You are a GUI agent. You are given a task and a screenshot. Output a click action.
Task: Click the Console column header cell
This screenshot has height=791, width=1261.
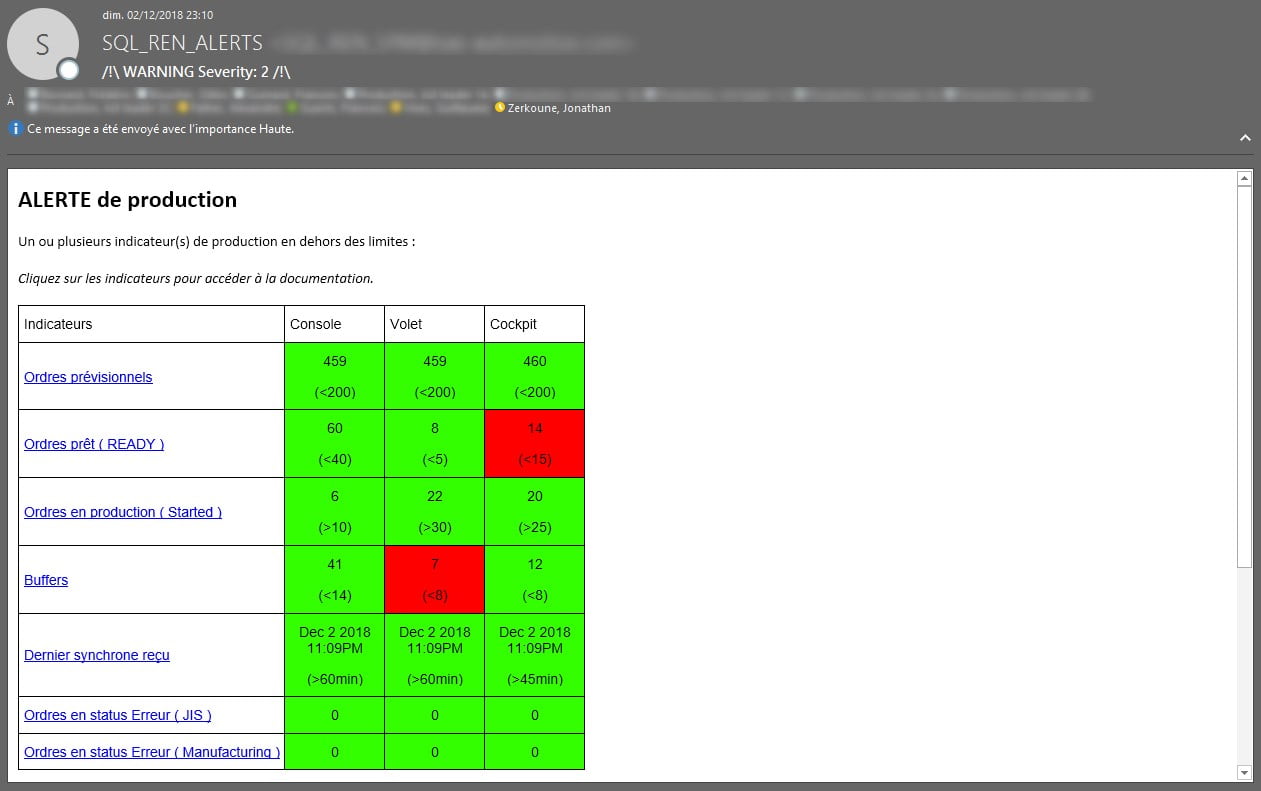click(334, 324)
